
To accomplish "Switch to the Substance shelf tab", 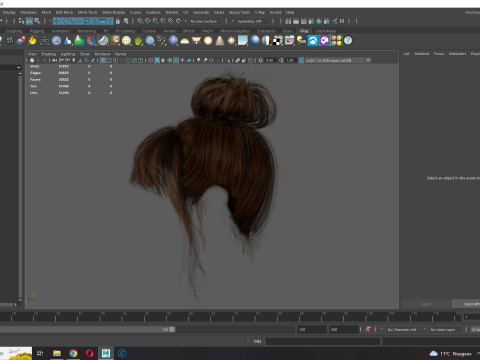I will point(266,31).
